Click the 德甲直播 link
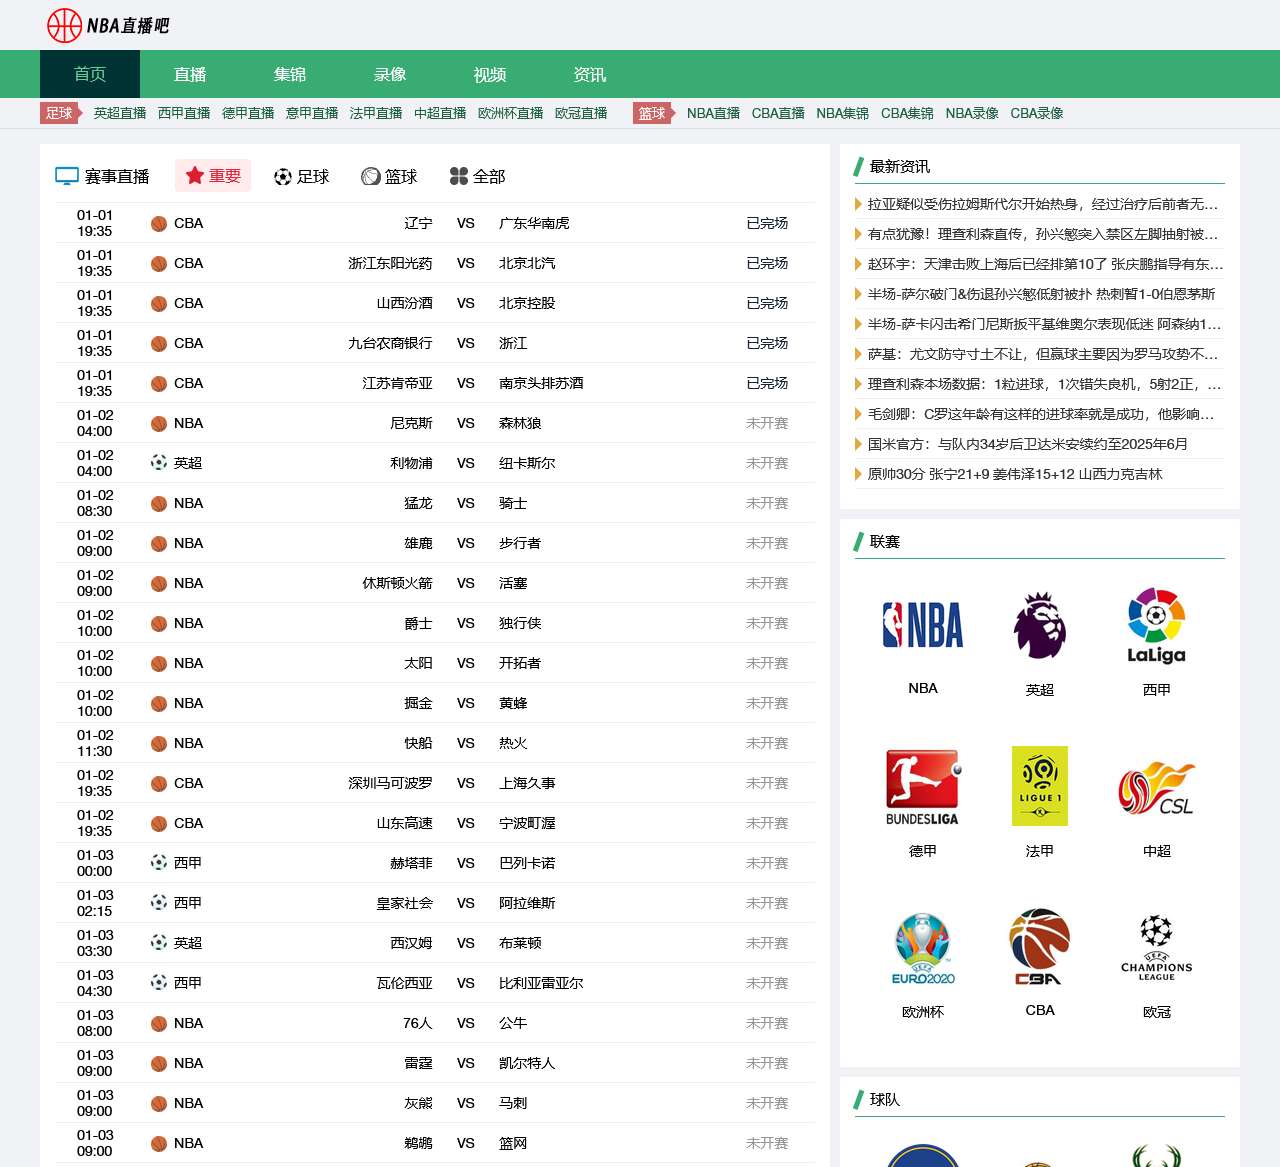The image size is (1280, 1167). click(248, 113)
